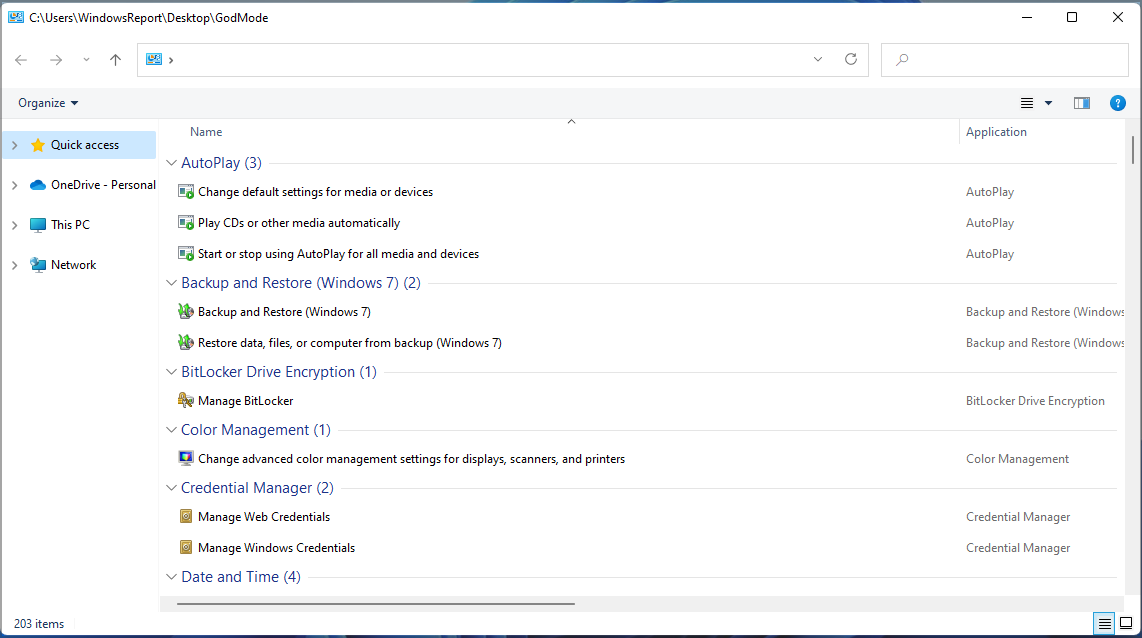The width and height of the screenshot is (1142, 638).
Task: Refresh the GodMode folder
Action: (x=851, y=59)
